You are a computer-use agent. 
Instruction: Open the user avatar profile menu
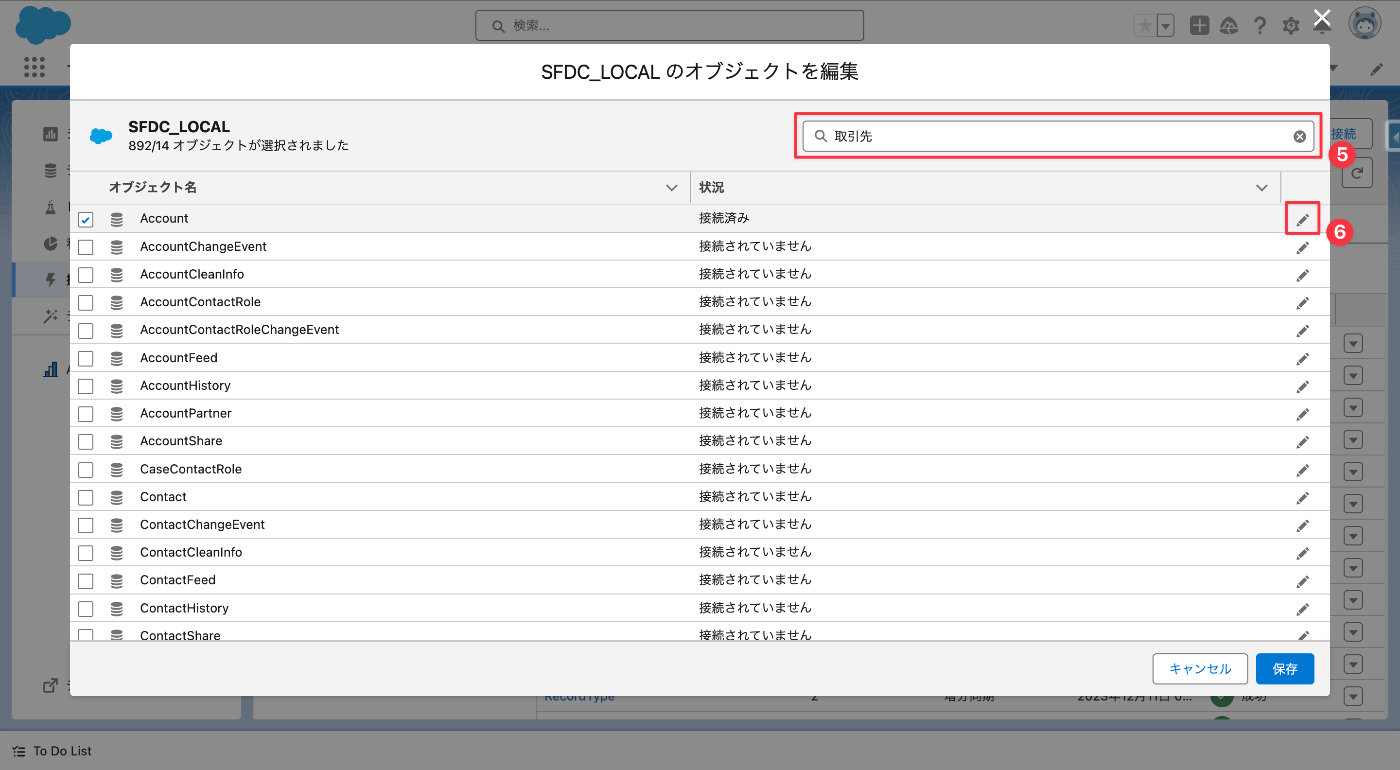pos(1365,24)
